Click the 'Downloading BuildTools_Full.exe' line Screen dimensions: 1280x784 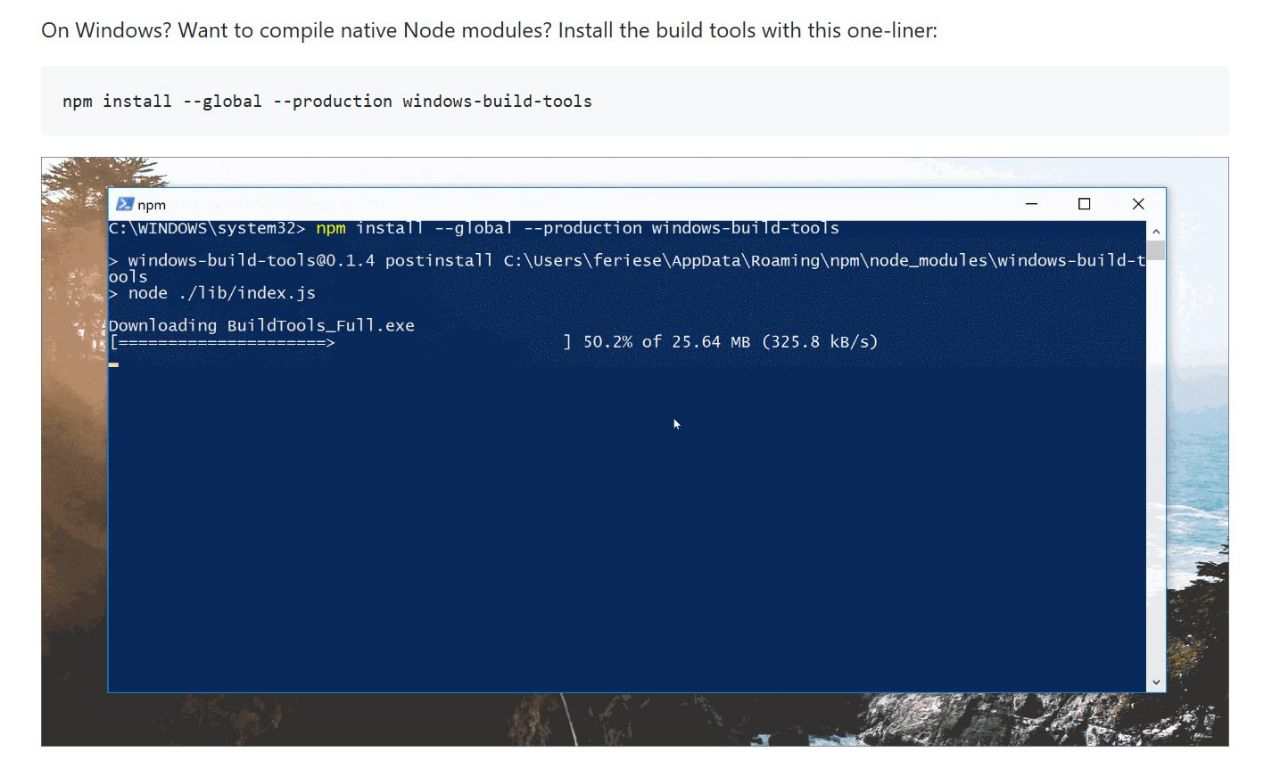click(x=261, y=326)
